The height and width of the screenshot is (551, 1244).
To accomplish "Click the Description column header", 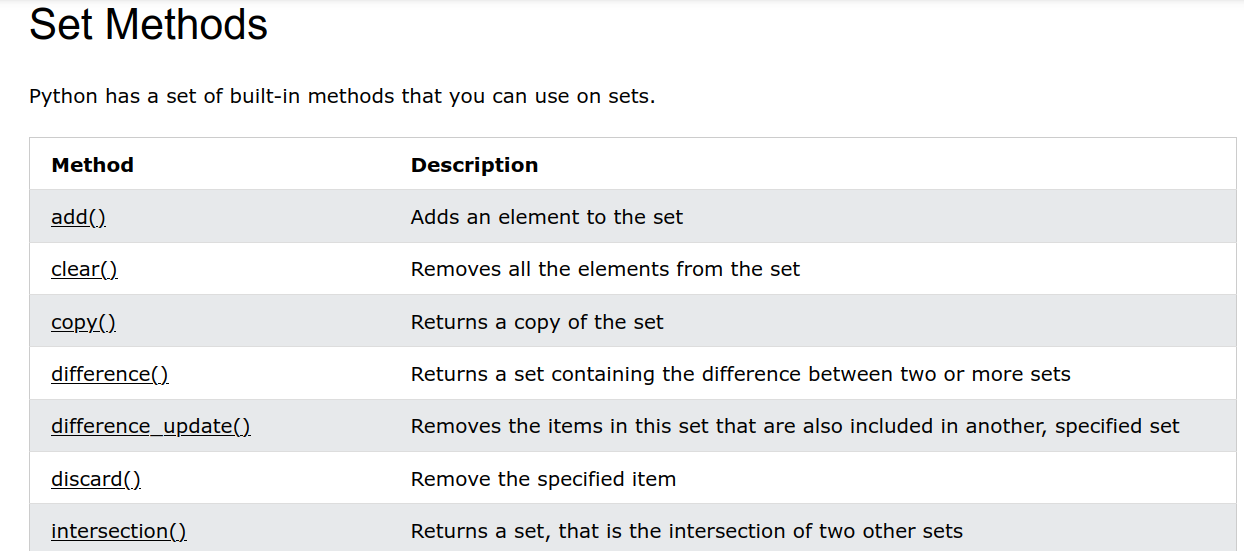I will click(x=474, y=165).
